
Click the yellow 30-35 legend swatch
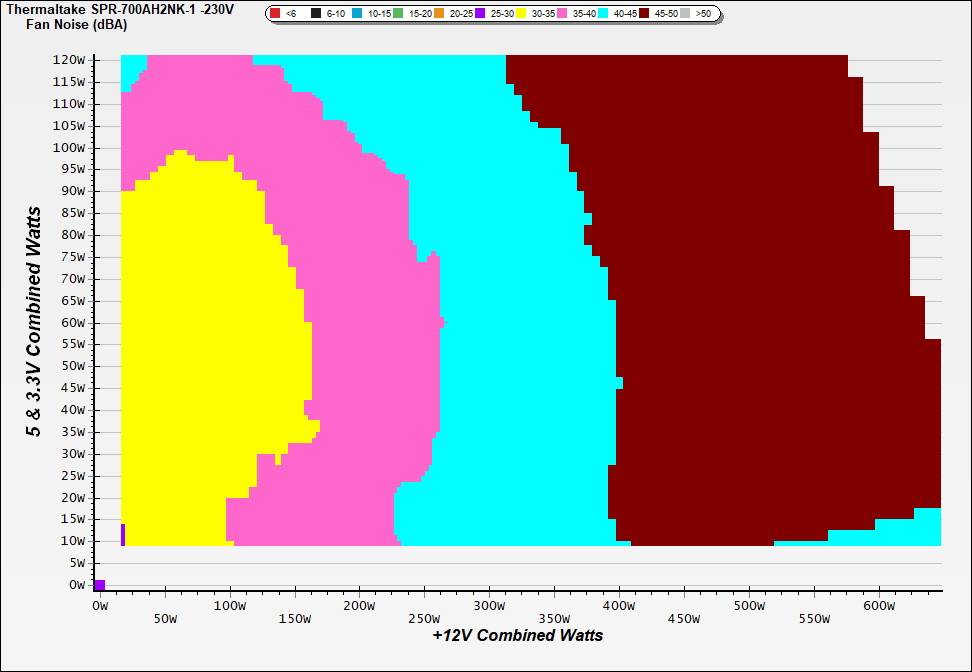click(522, 14)
